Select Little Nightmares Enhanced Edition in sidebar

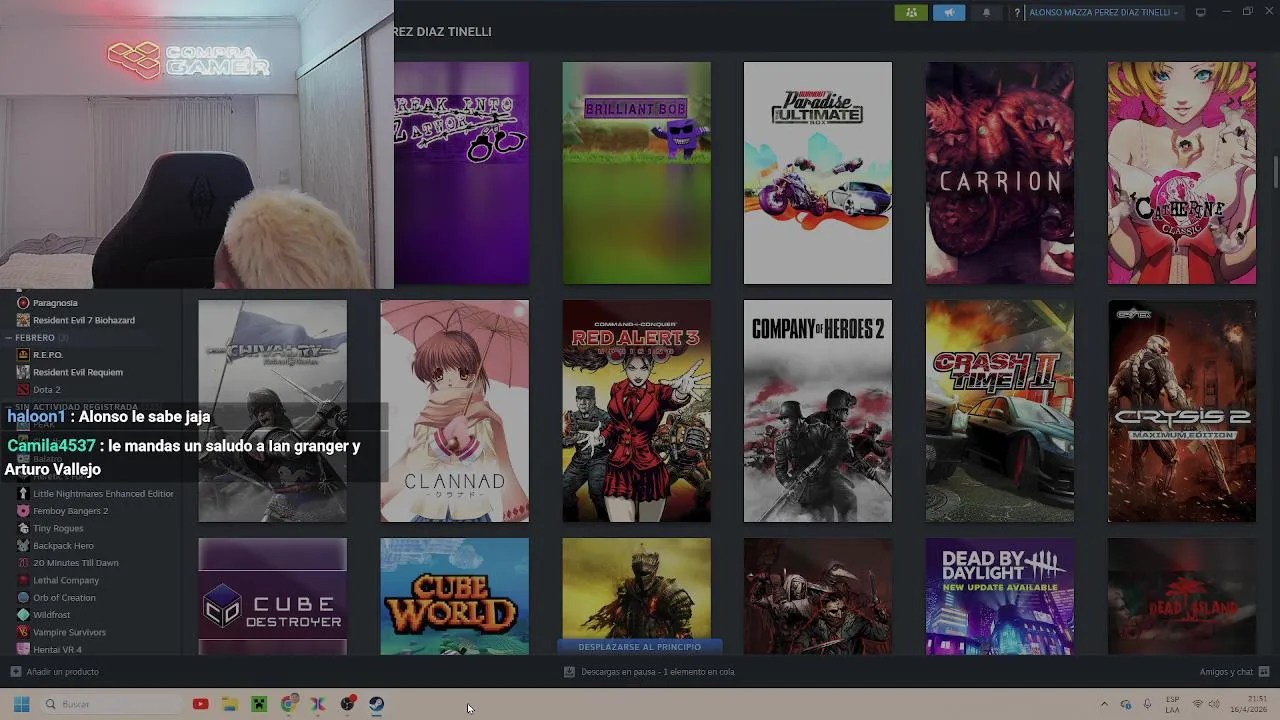pyautogui.click(x=103, y=494)
